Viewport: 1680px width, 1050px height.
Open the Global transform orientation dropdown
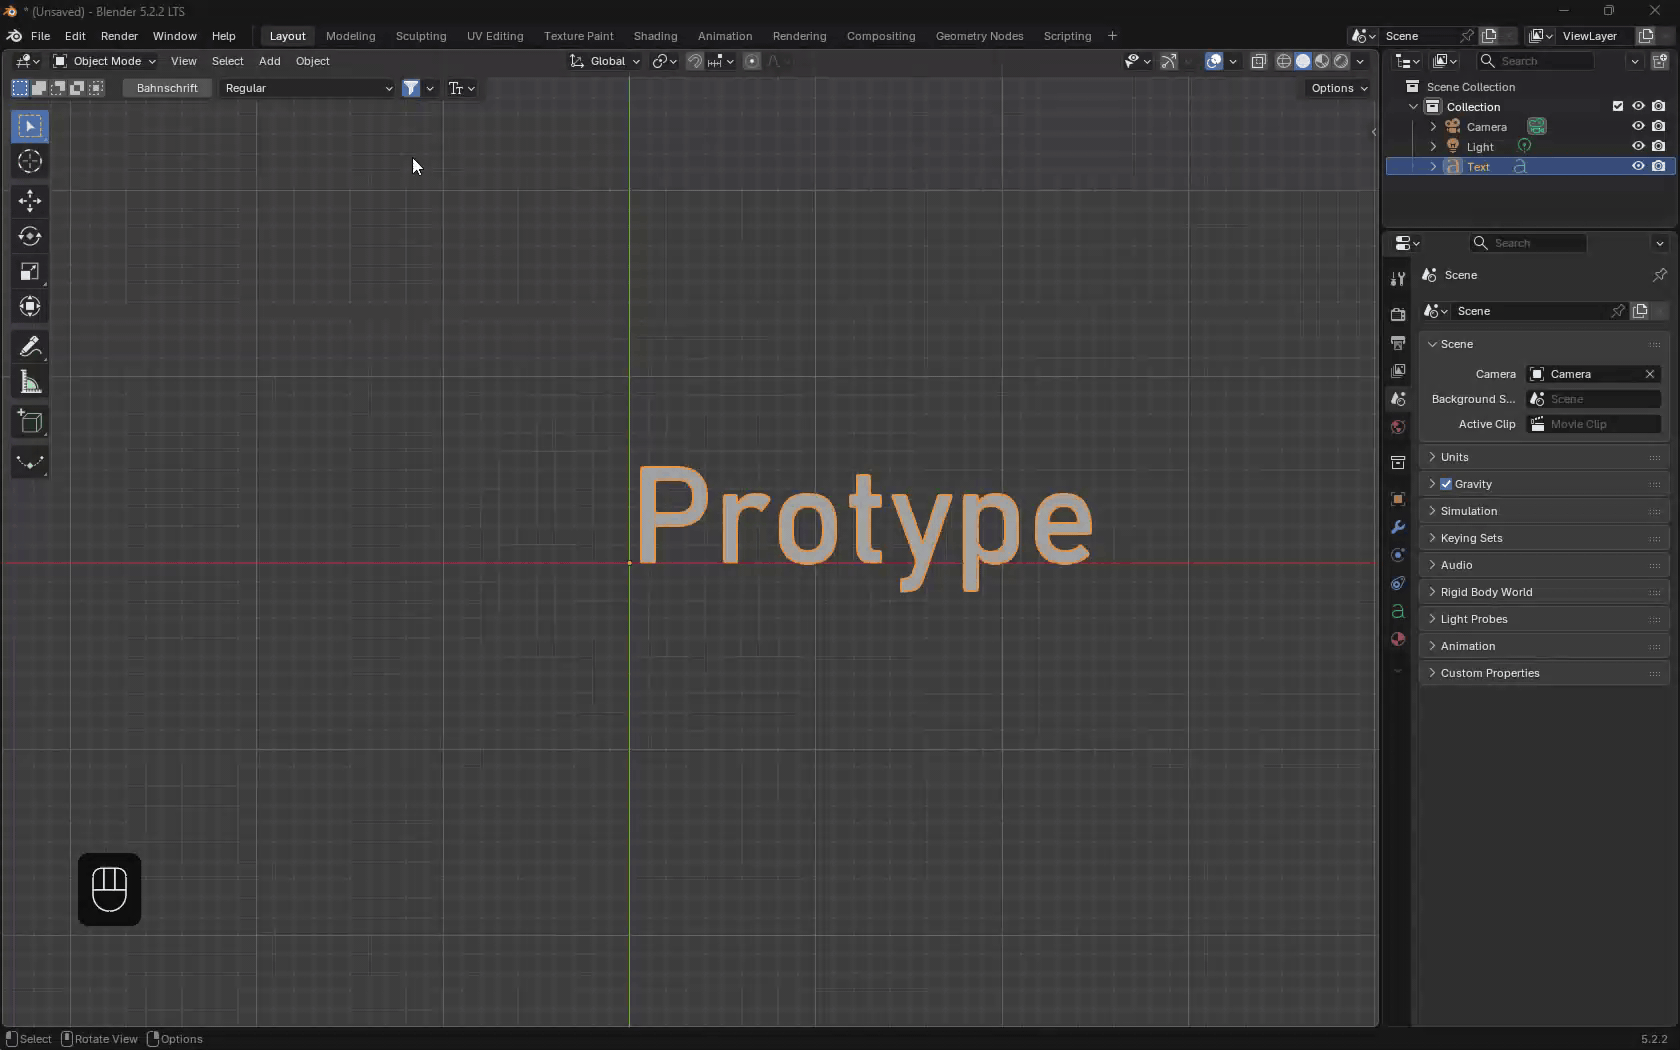(x=605, y=61)
